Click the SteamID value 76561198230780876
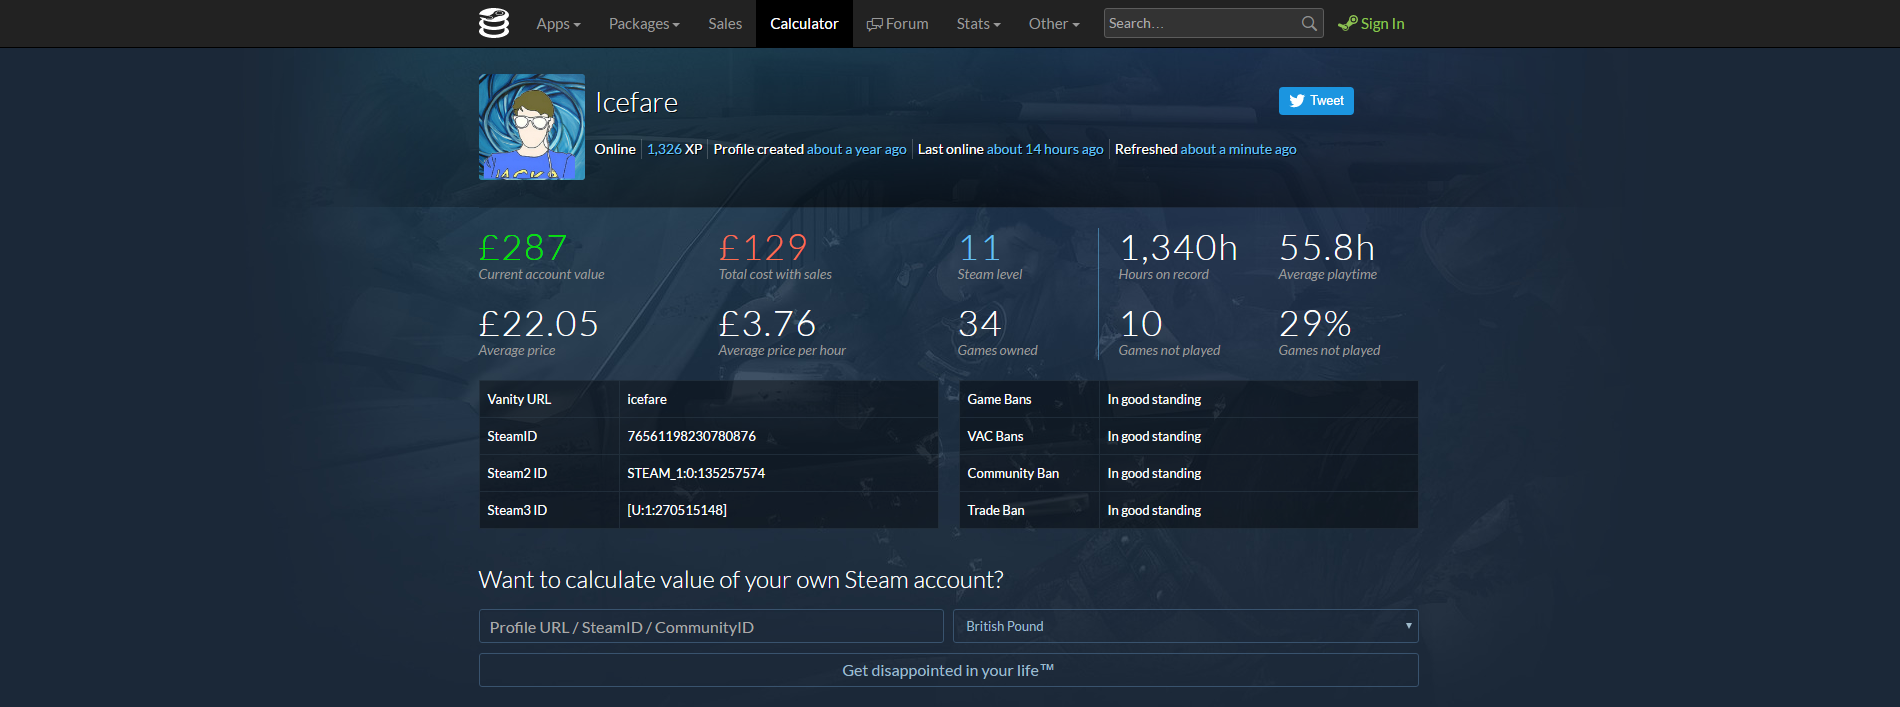The width and height of the screenshot is (1900, 707). point(691,436)
